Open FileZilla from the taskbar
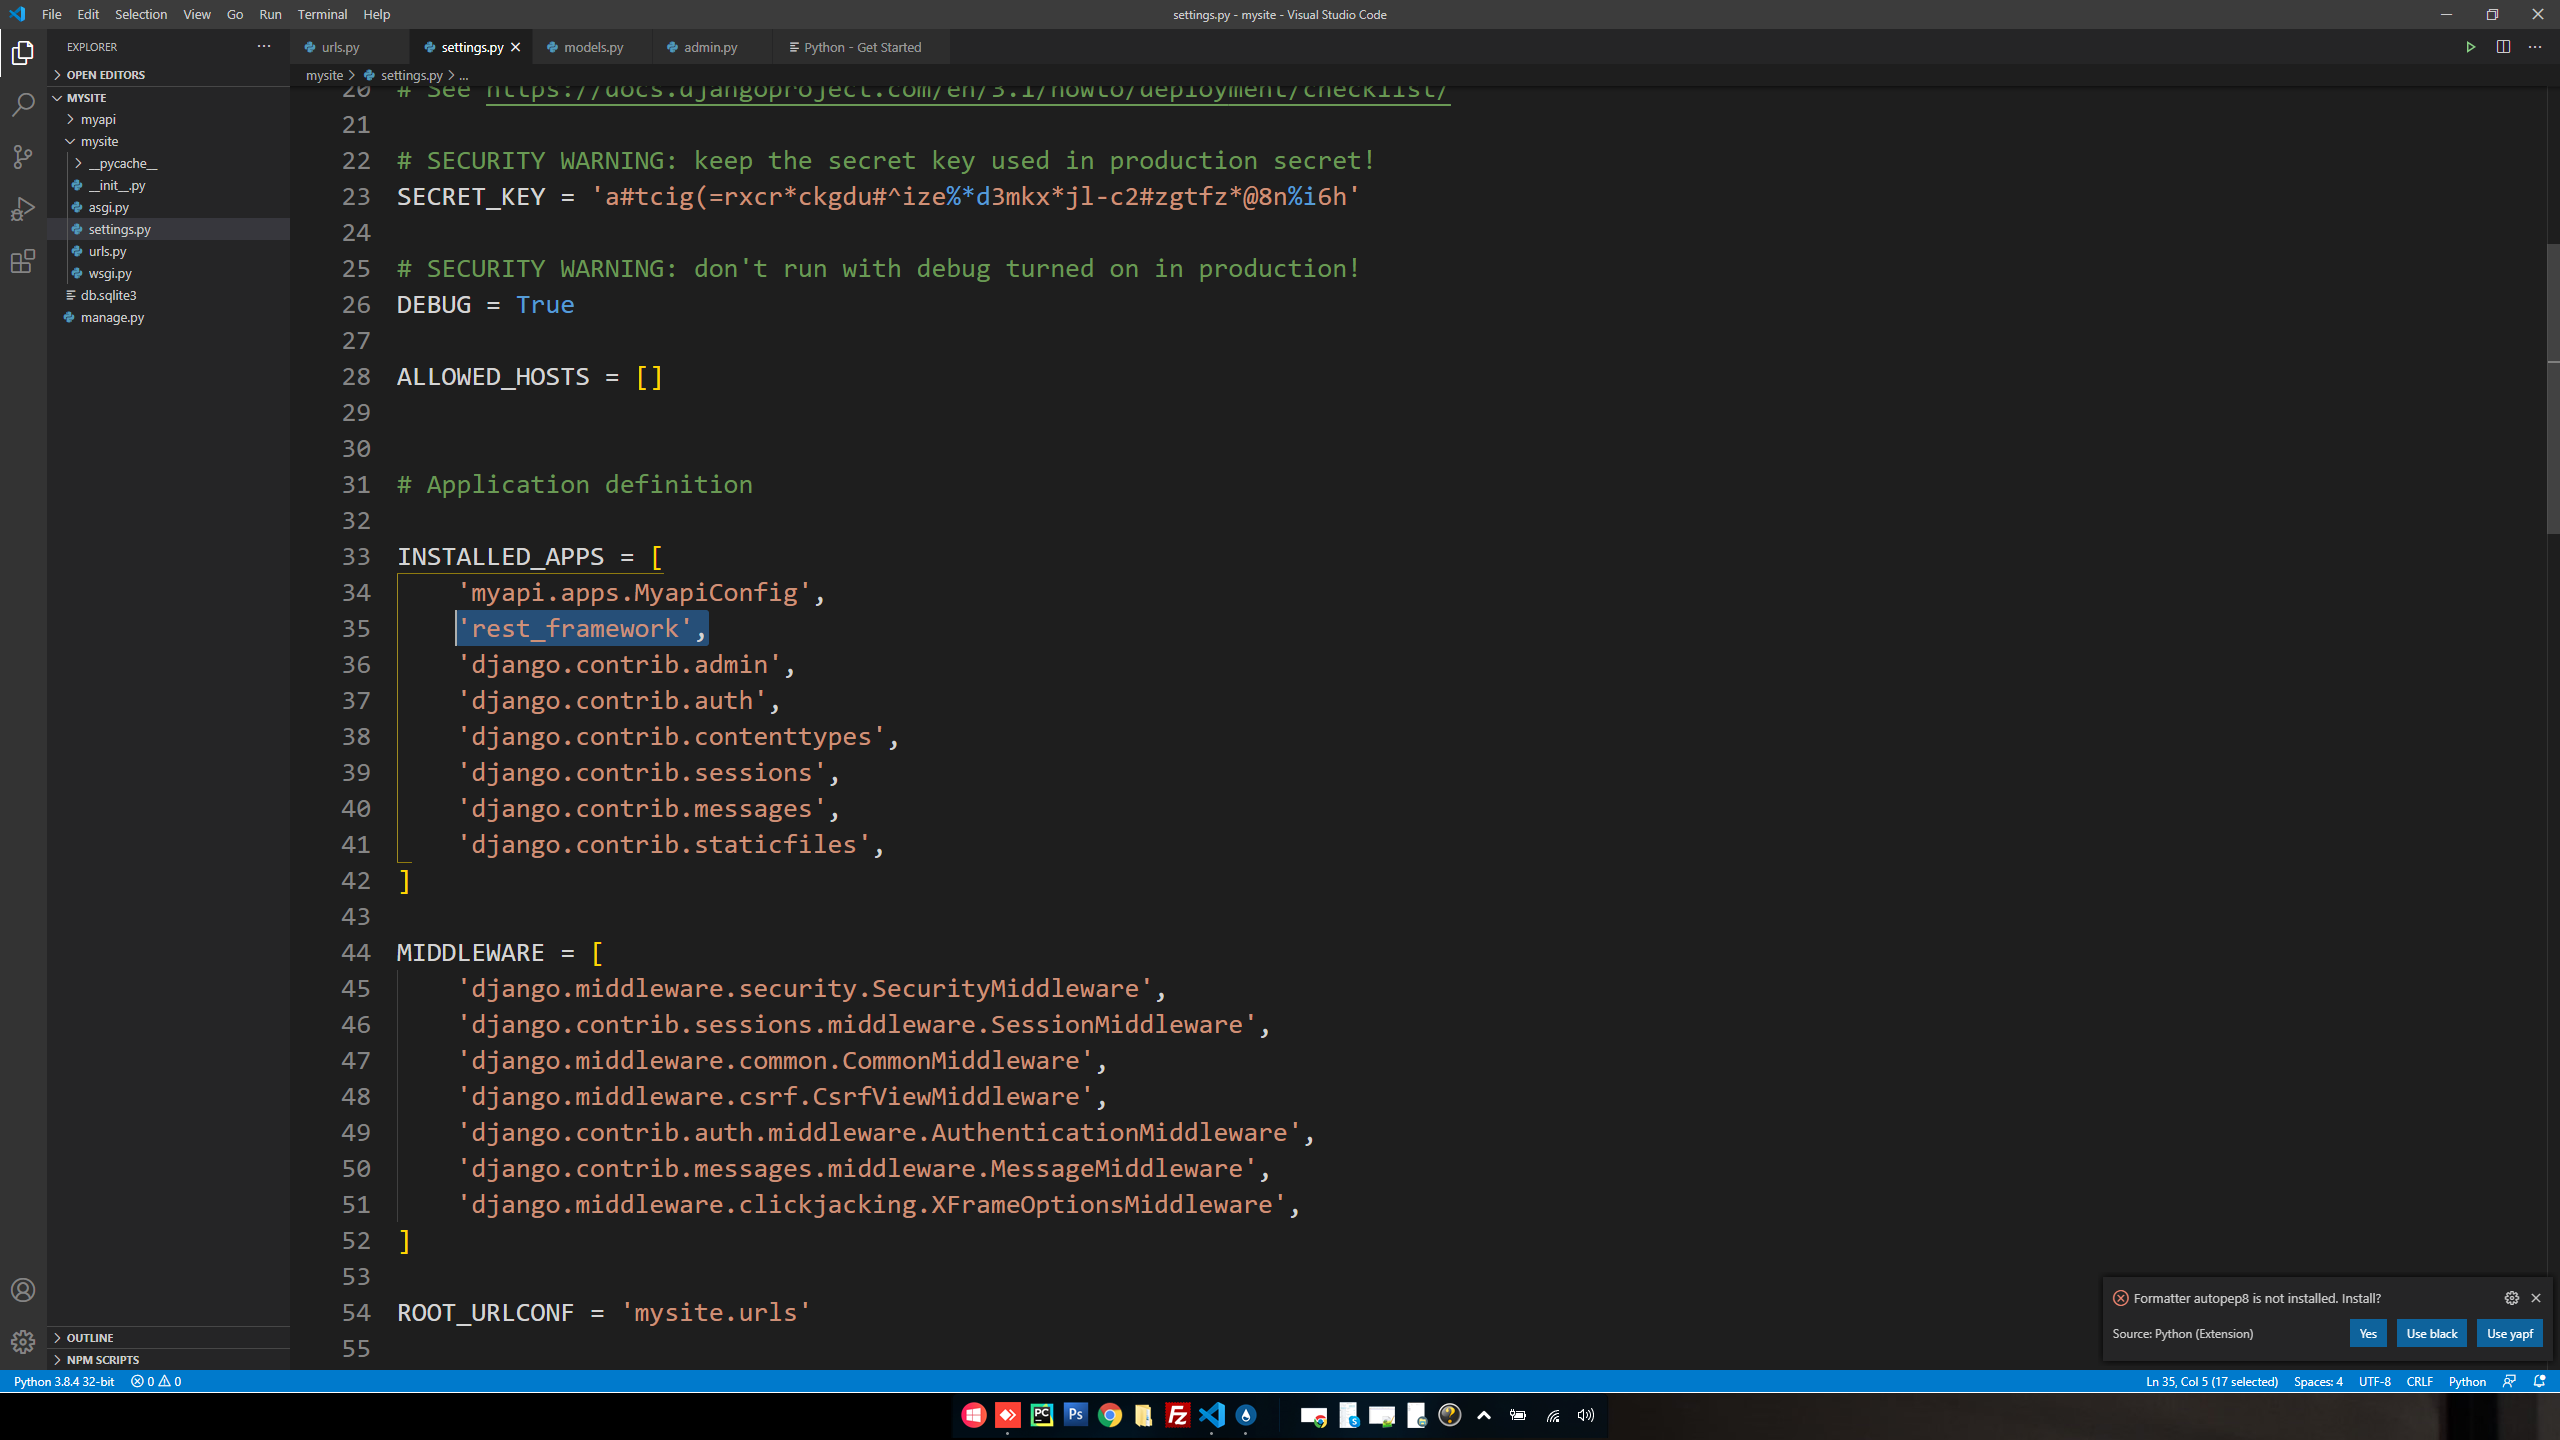The image size is (2560, 1440). [1178, 1415]
